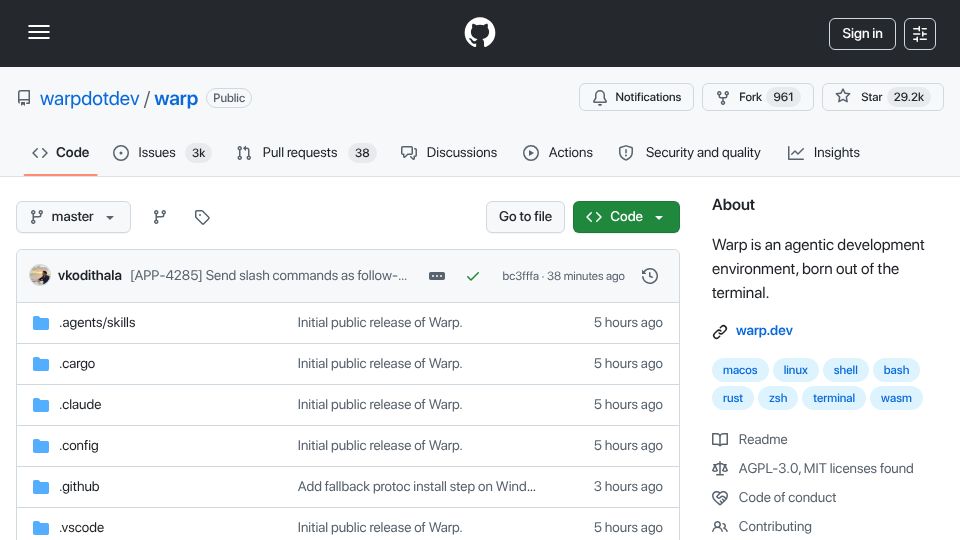Click the Readme book icon
960x540 pixels.
720,440
